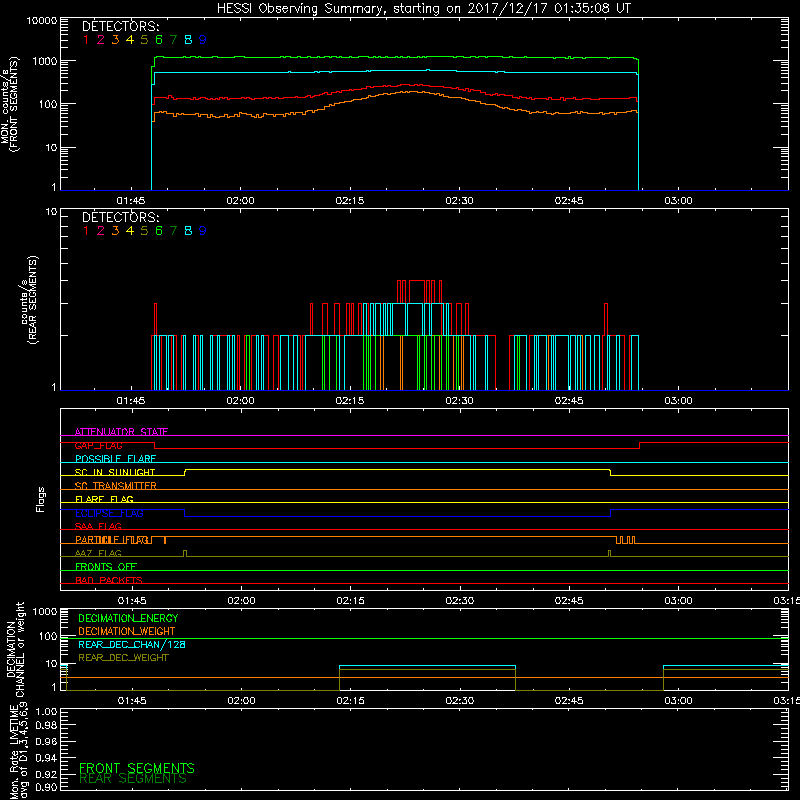Click magenta detector 2 in front segments legend

tap(101, 40)
